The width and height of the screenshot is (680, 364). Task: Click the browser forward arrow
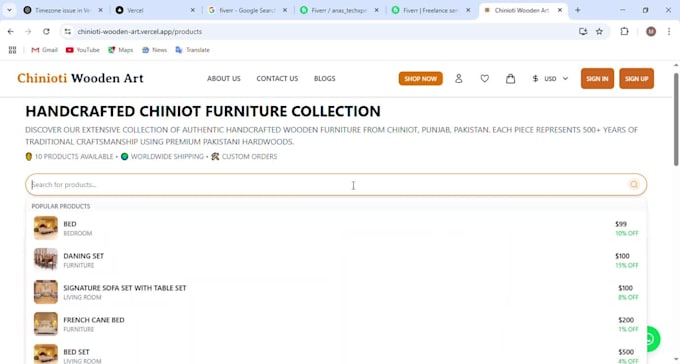(x=28, y=31)
